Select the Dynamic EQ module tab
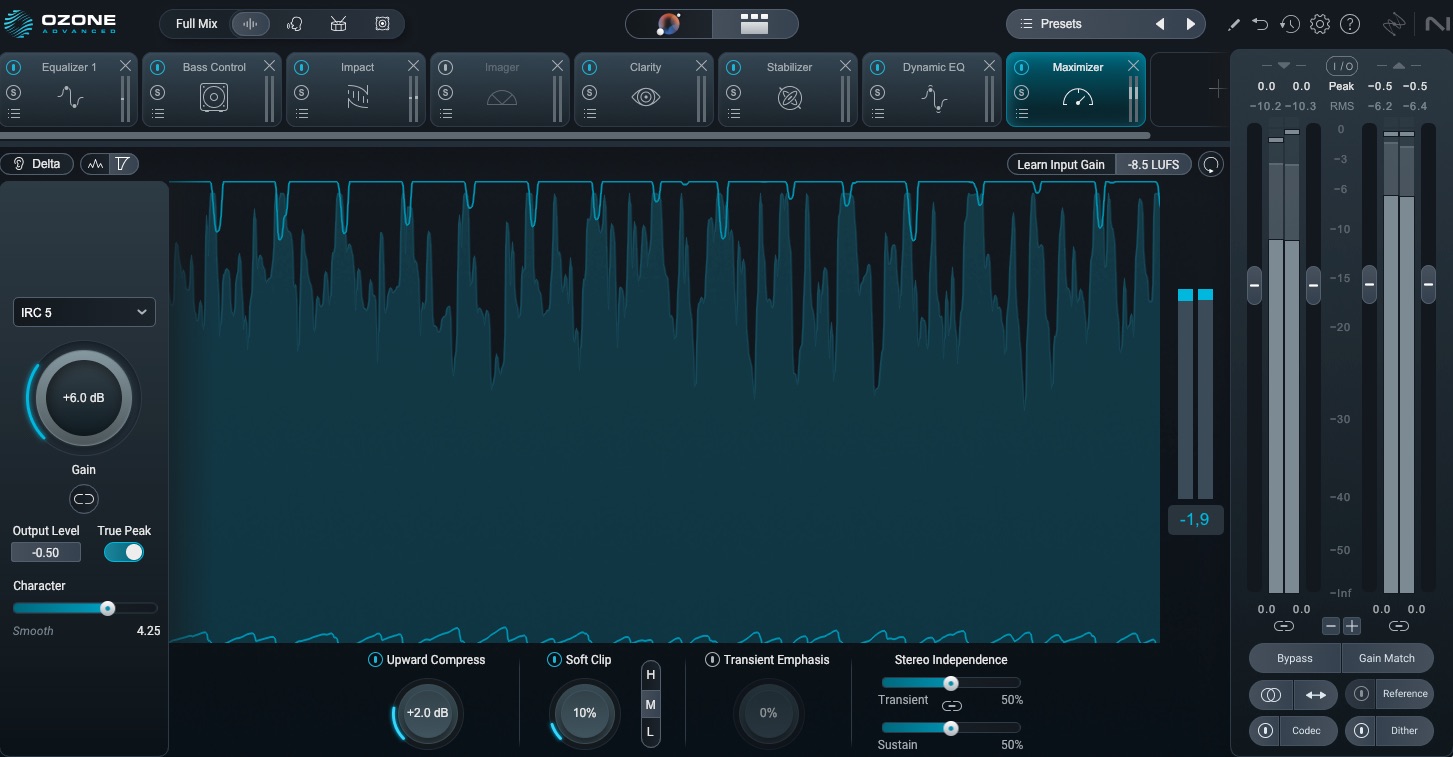 933,89
